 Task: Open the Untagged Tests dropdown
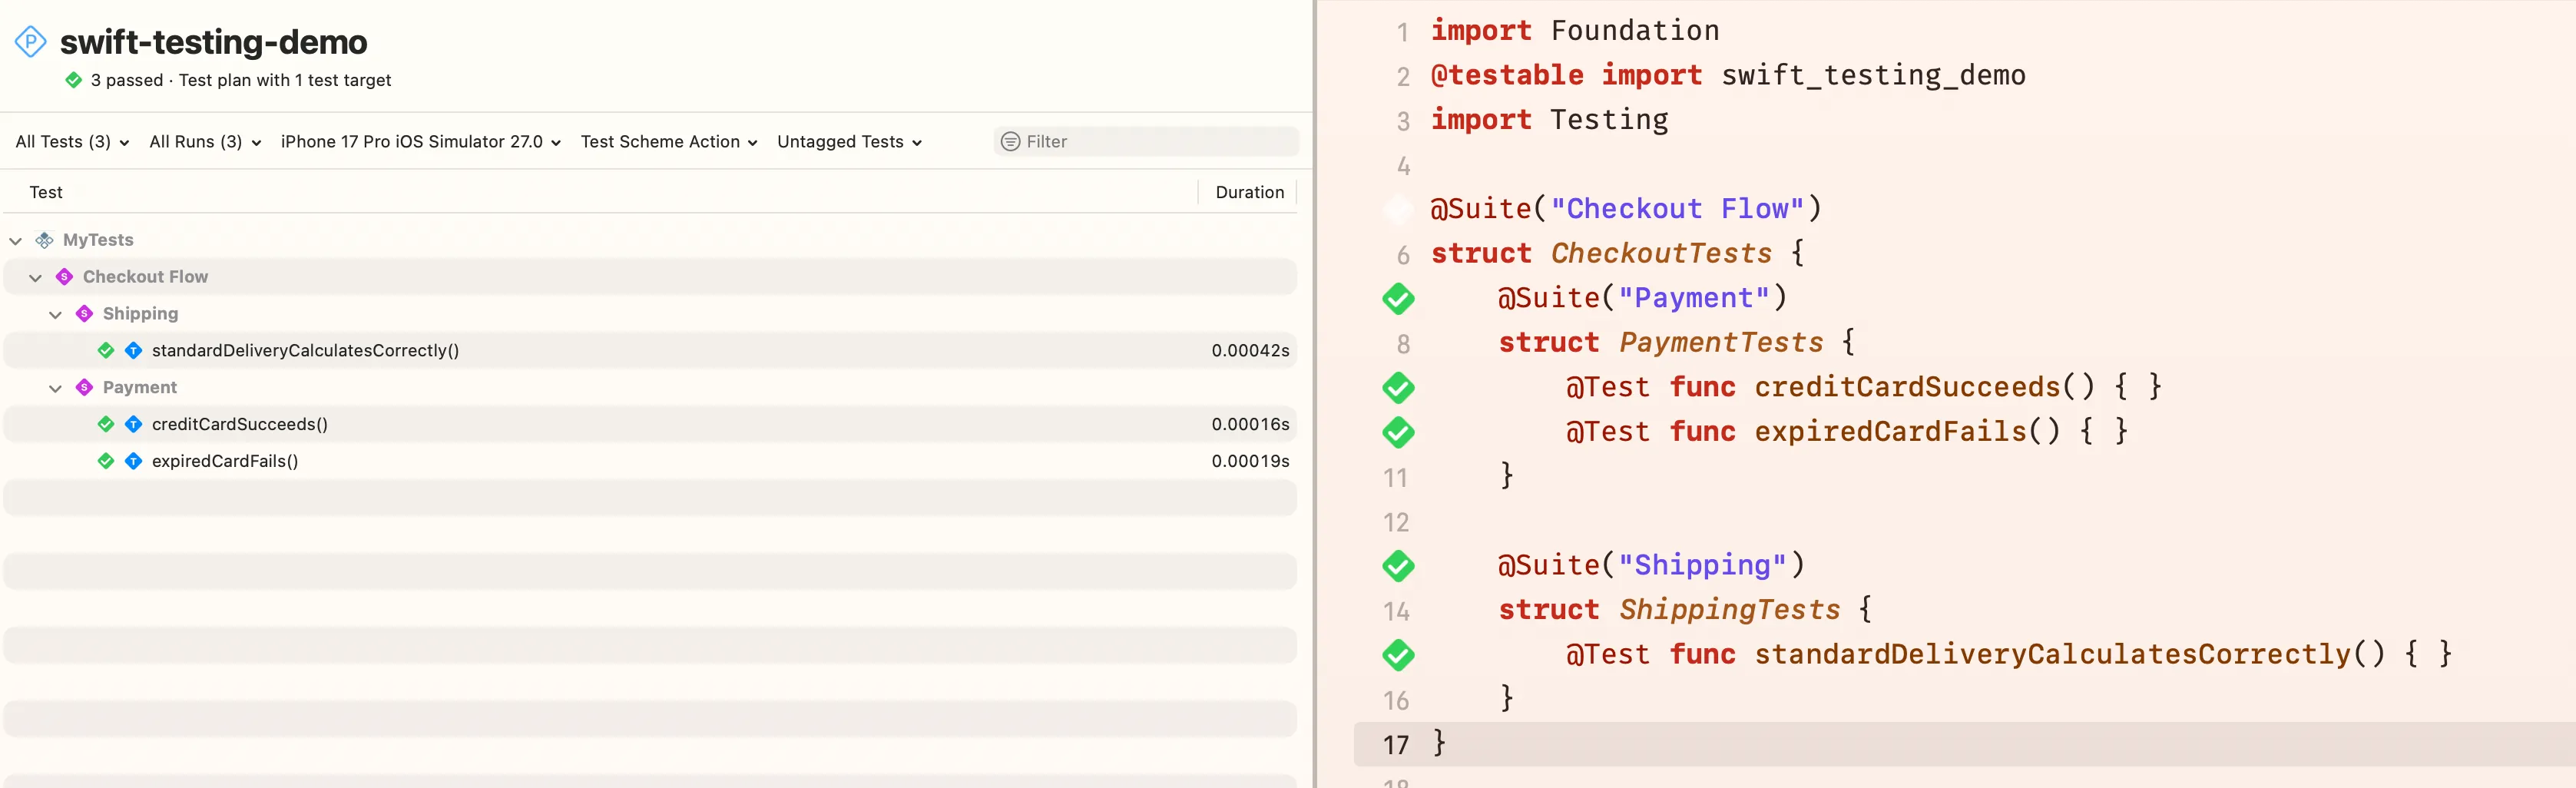(x=849, y=142)
